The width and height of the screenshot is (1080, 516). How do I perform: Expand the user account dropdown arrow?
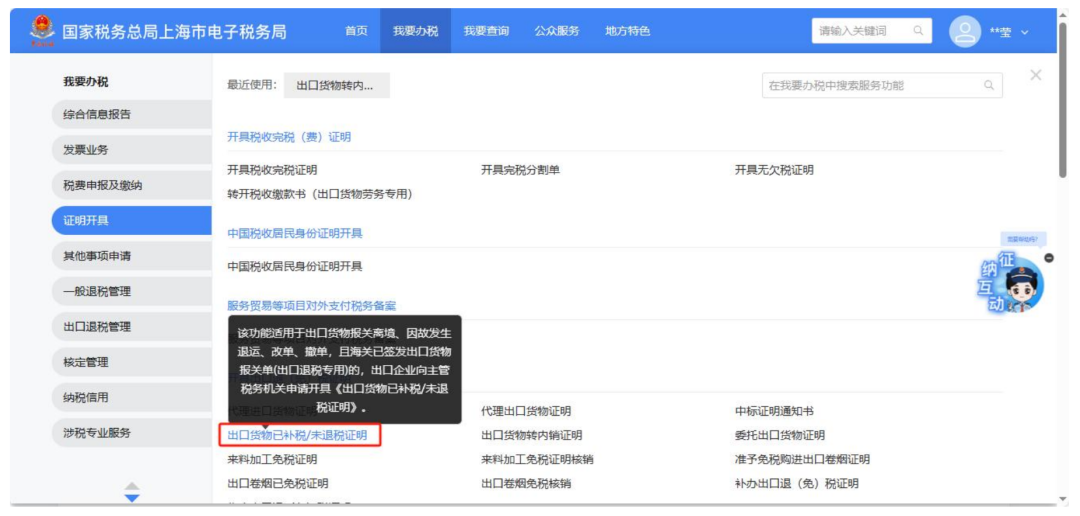point(1024,32)
